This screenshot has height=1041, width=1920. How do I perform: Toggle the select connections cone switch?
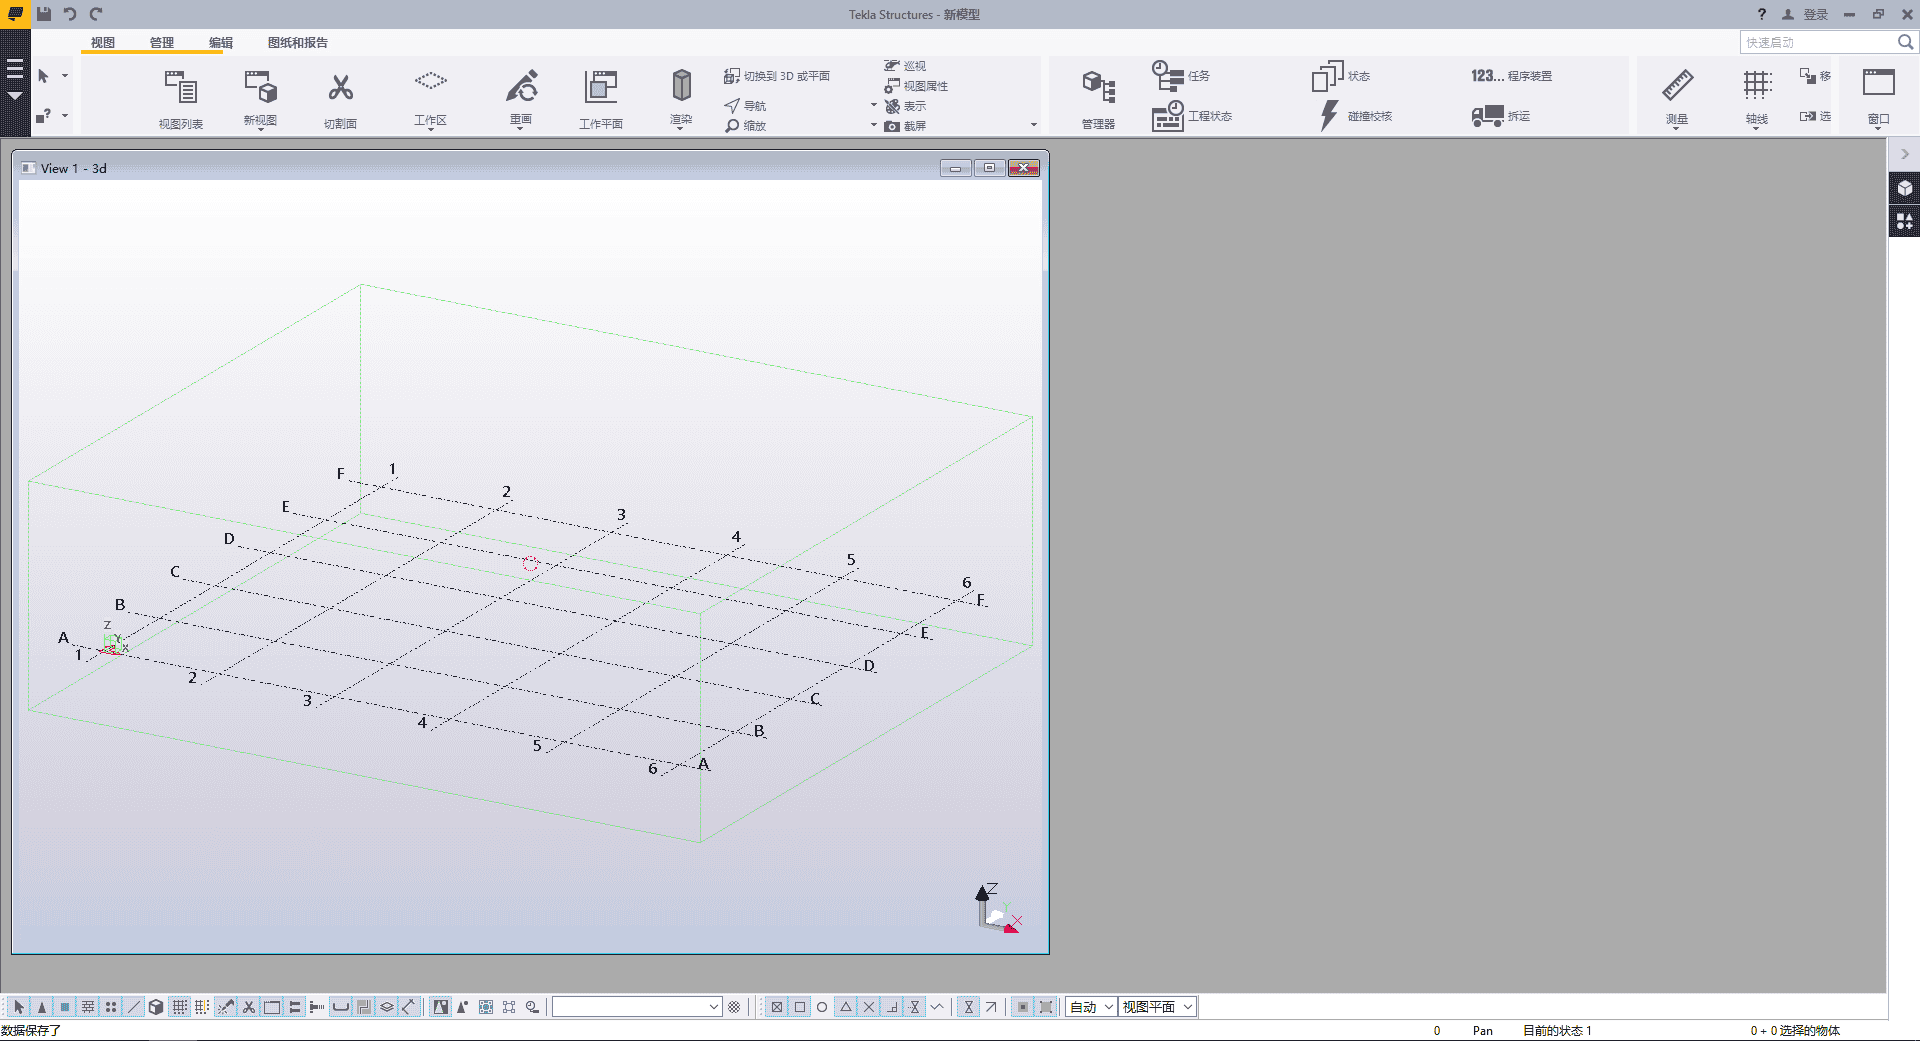point(42,1007)
